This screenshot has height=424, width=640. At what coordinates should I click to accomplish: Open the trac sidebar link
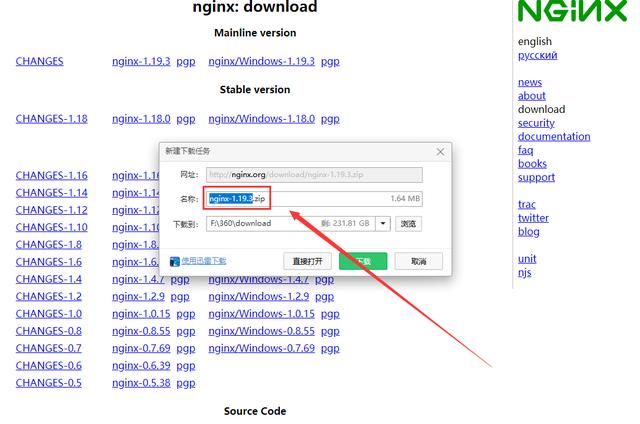coord(527,204)
